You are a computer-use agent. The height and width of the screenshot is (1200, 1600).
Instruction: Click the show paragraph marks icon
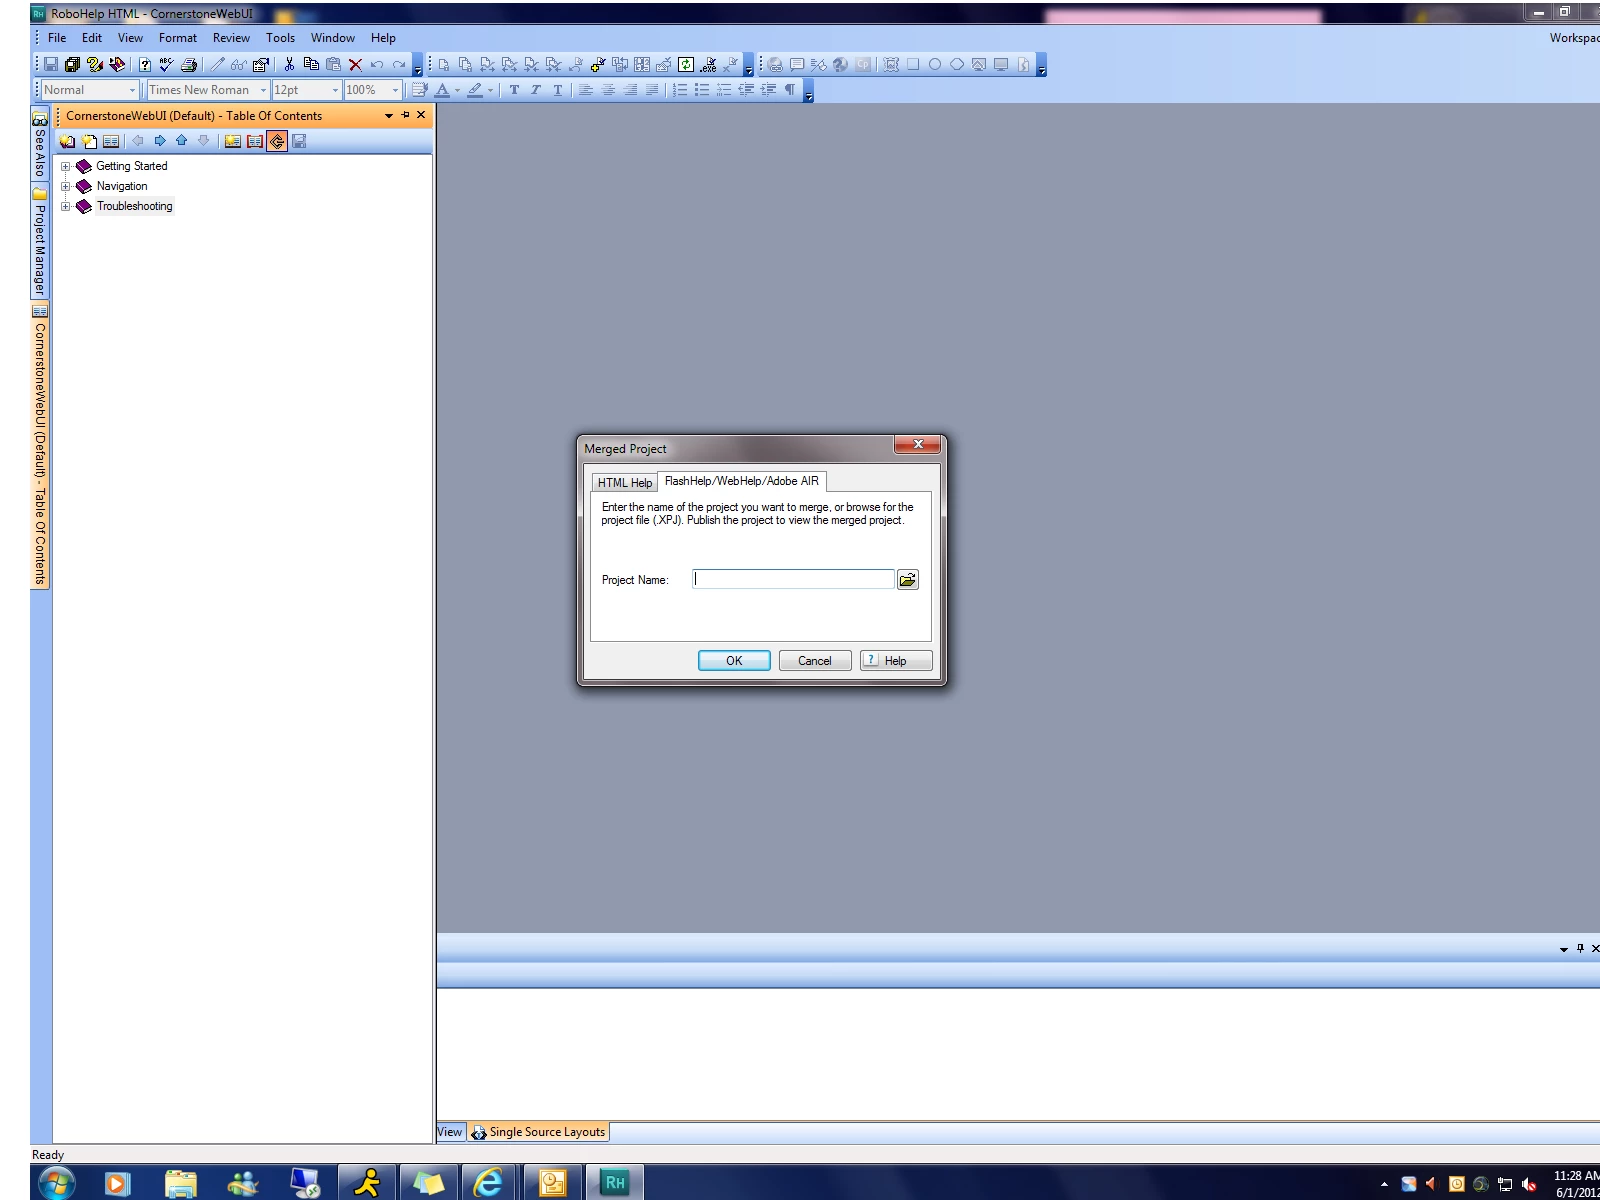coord(790,90)
